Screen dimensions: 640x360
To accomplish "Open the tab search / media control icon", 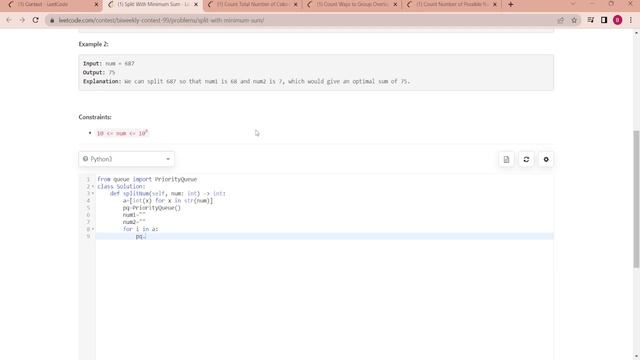I will tap(591, 20).
